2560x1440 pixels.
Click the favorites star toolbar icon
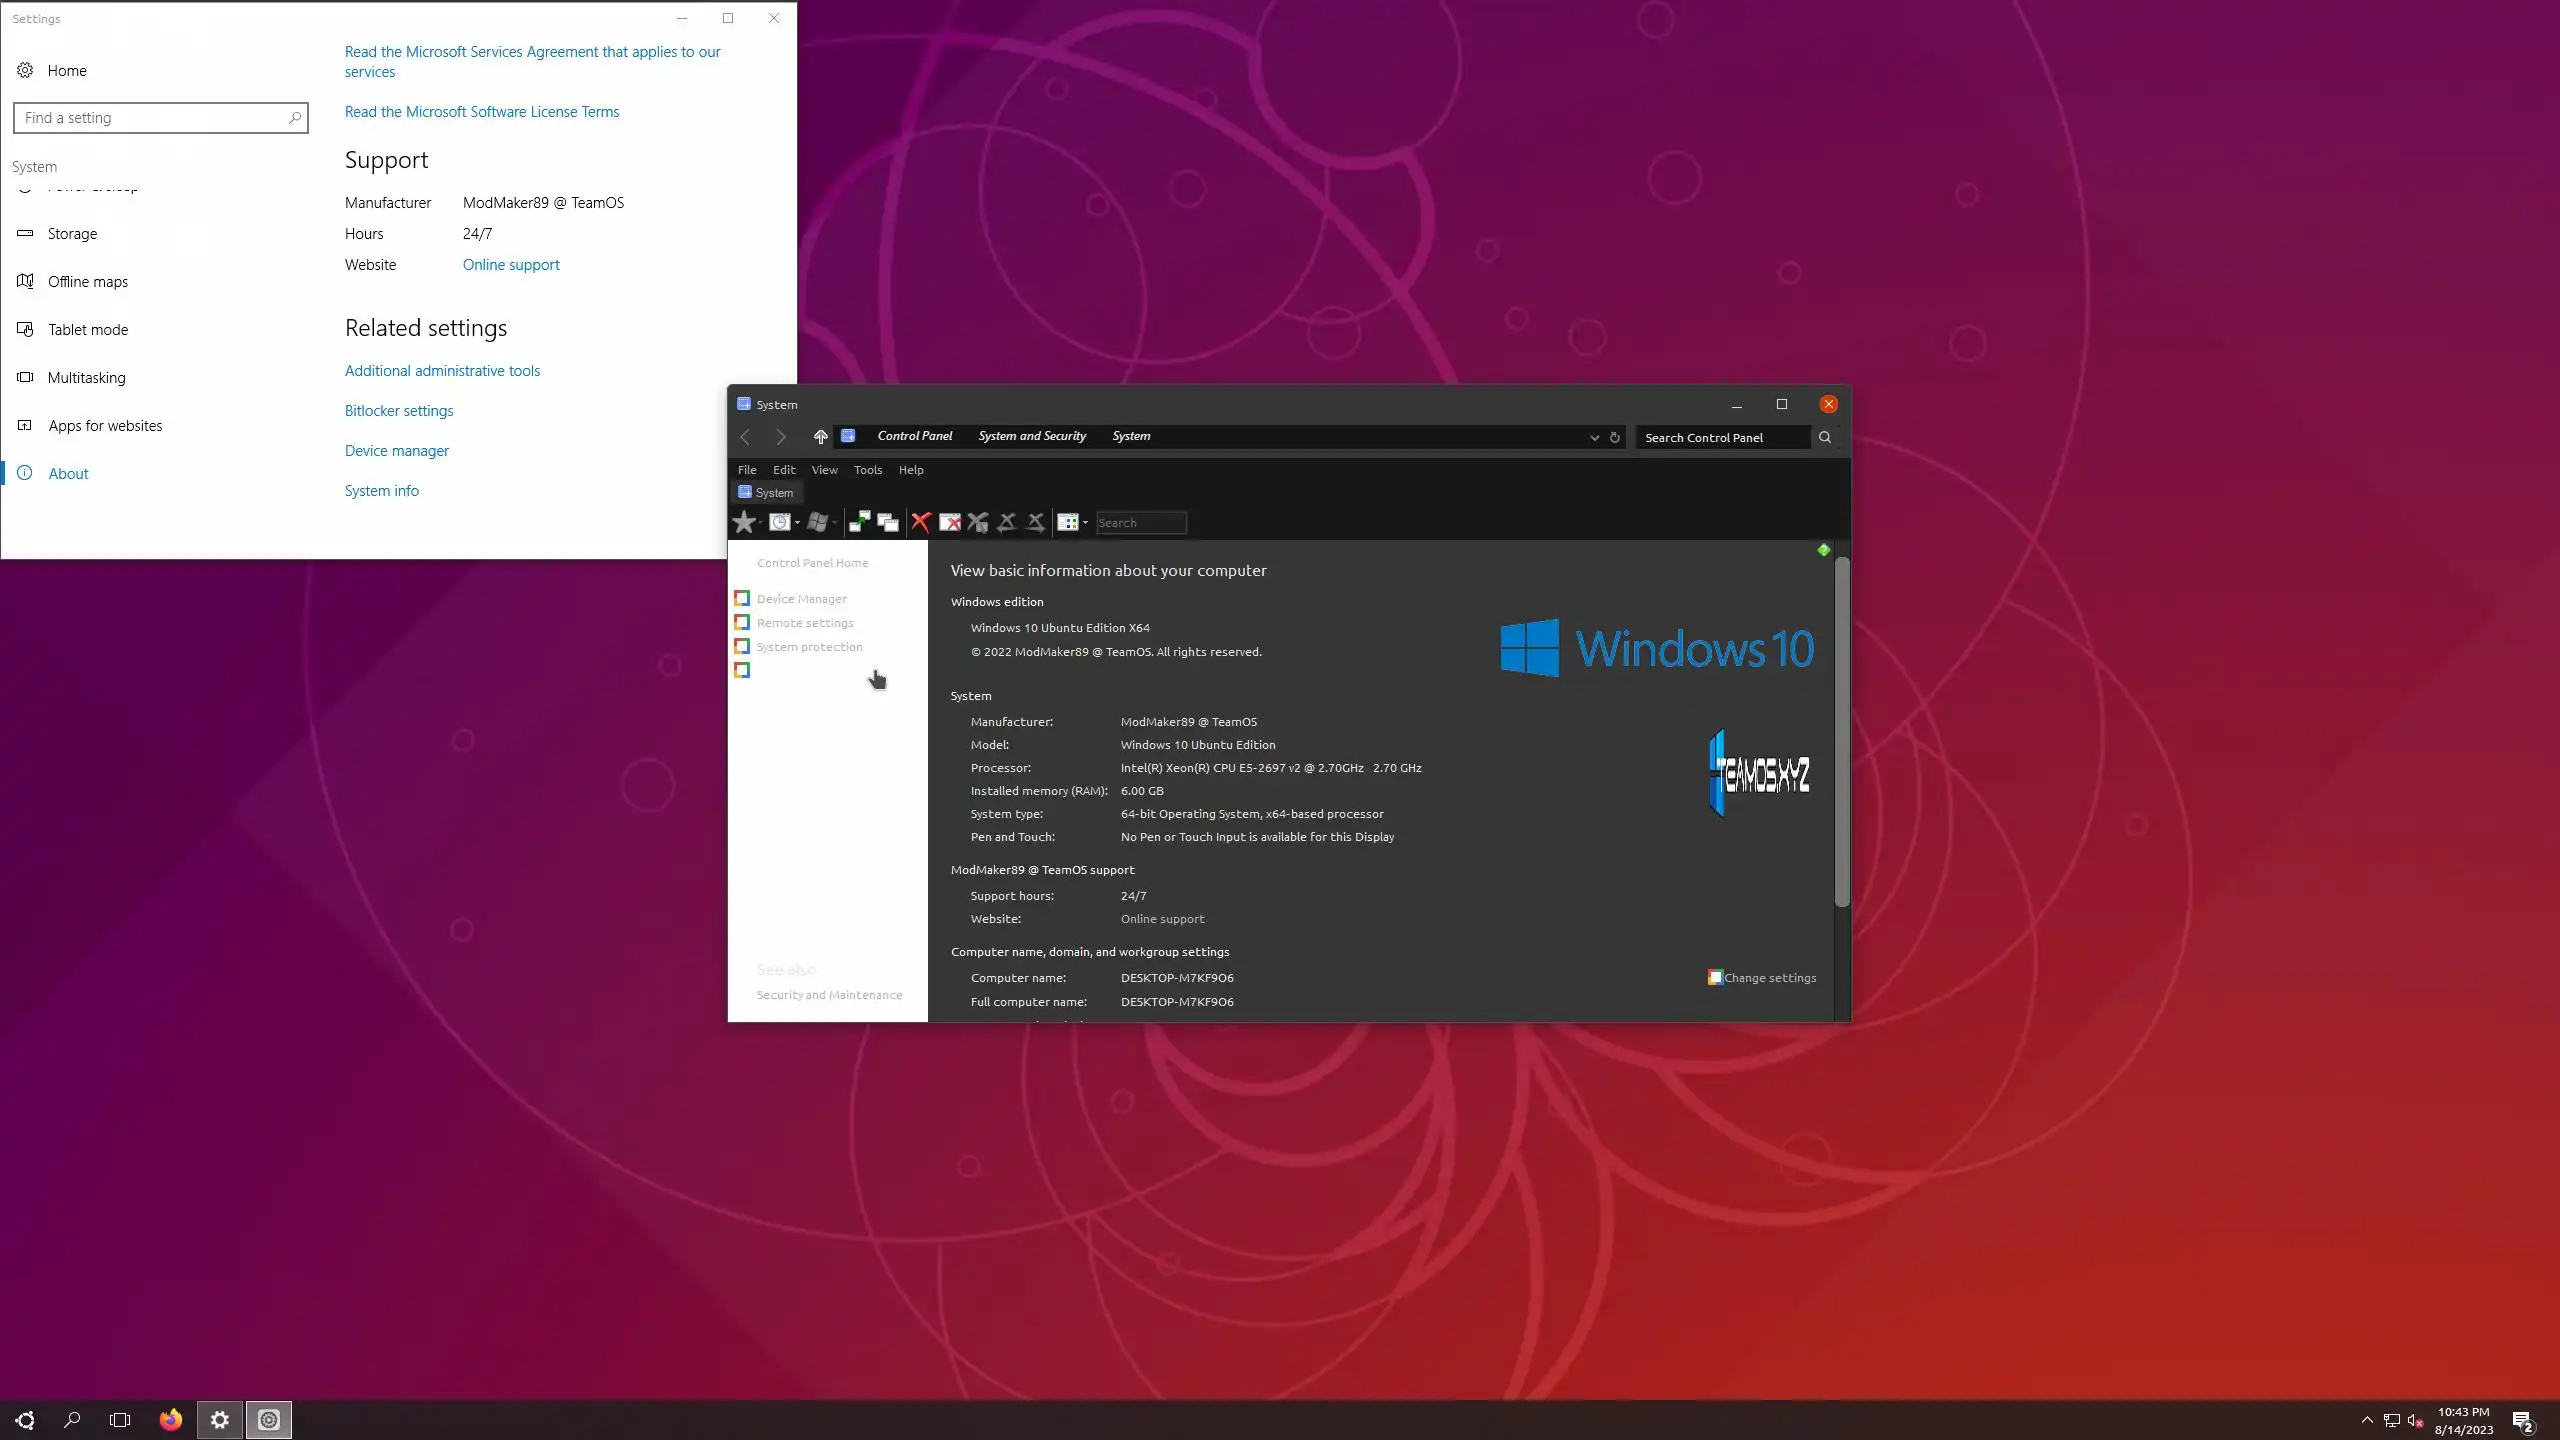coord(743,522)
